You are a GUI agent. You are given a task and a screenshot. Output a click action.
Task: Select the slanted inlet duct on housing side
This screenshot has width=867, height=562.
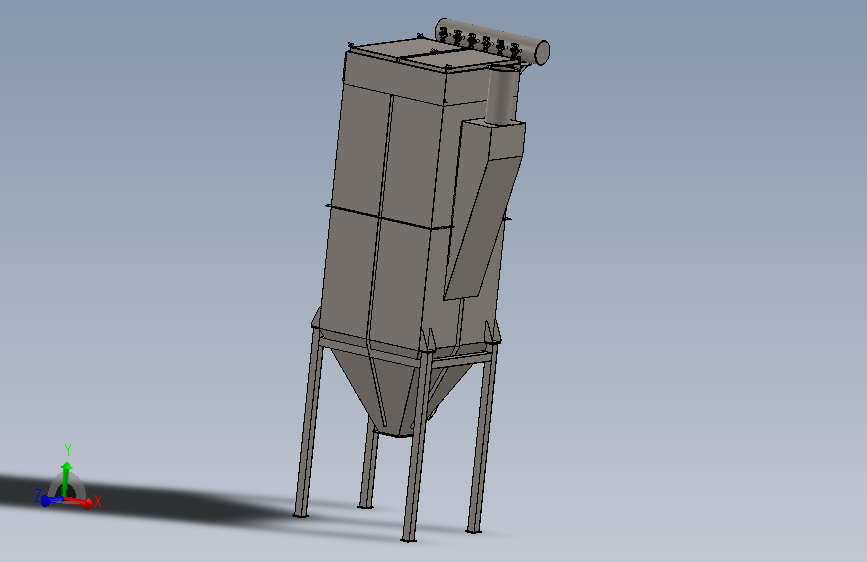(x=484, y=210)
